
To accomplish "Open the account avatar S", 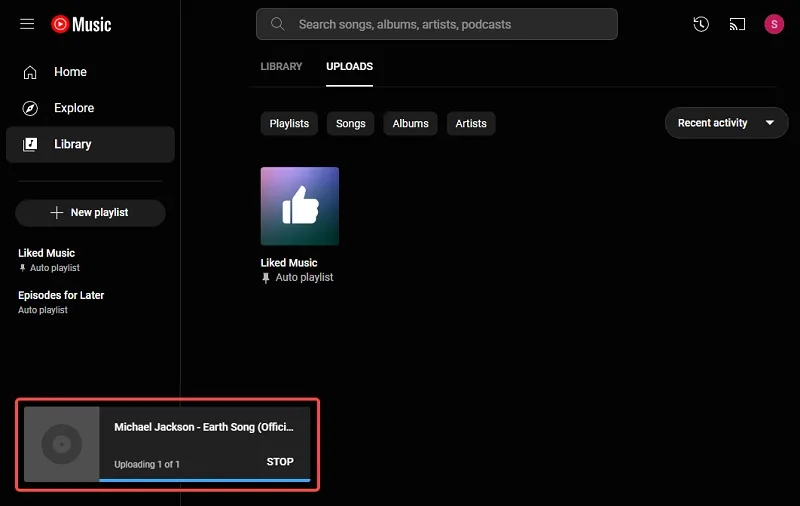I will (x=774, y=24).
